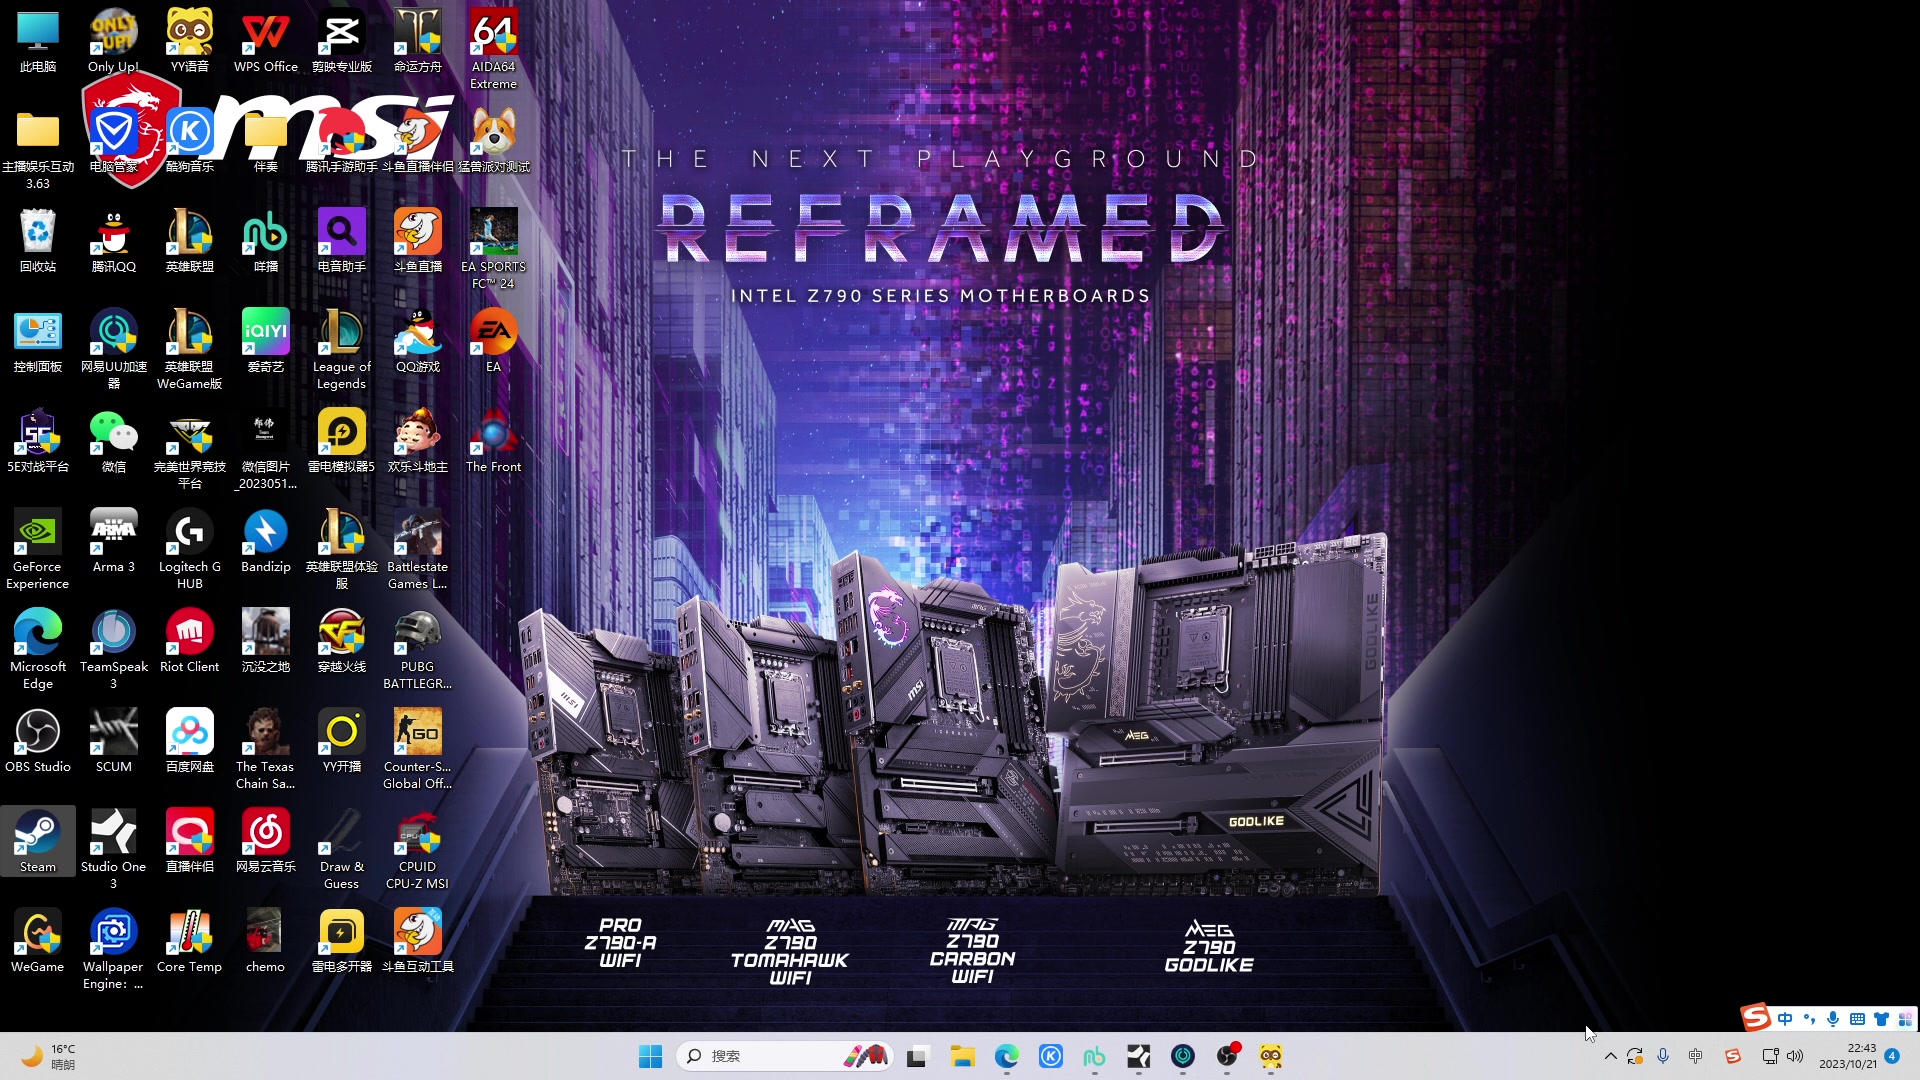Toggle Sogou punctuation mode button

click(1809, 1019)
